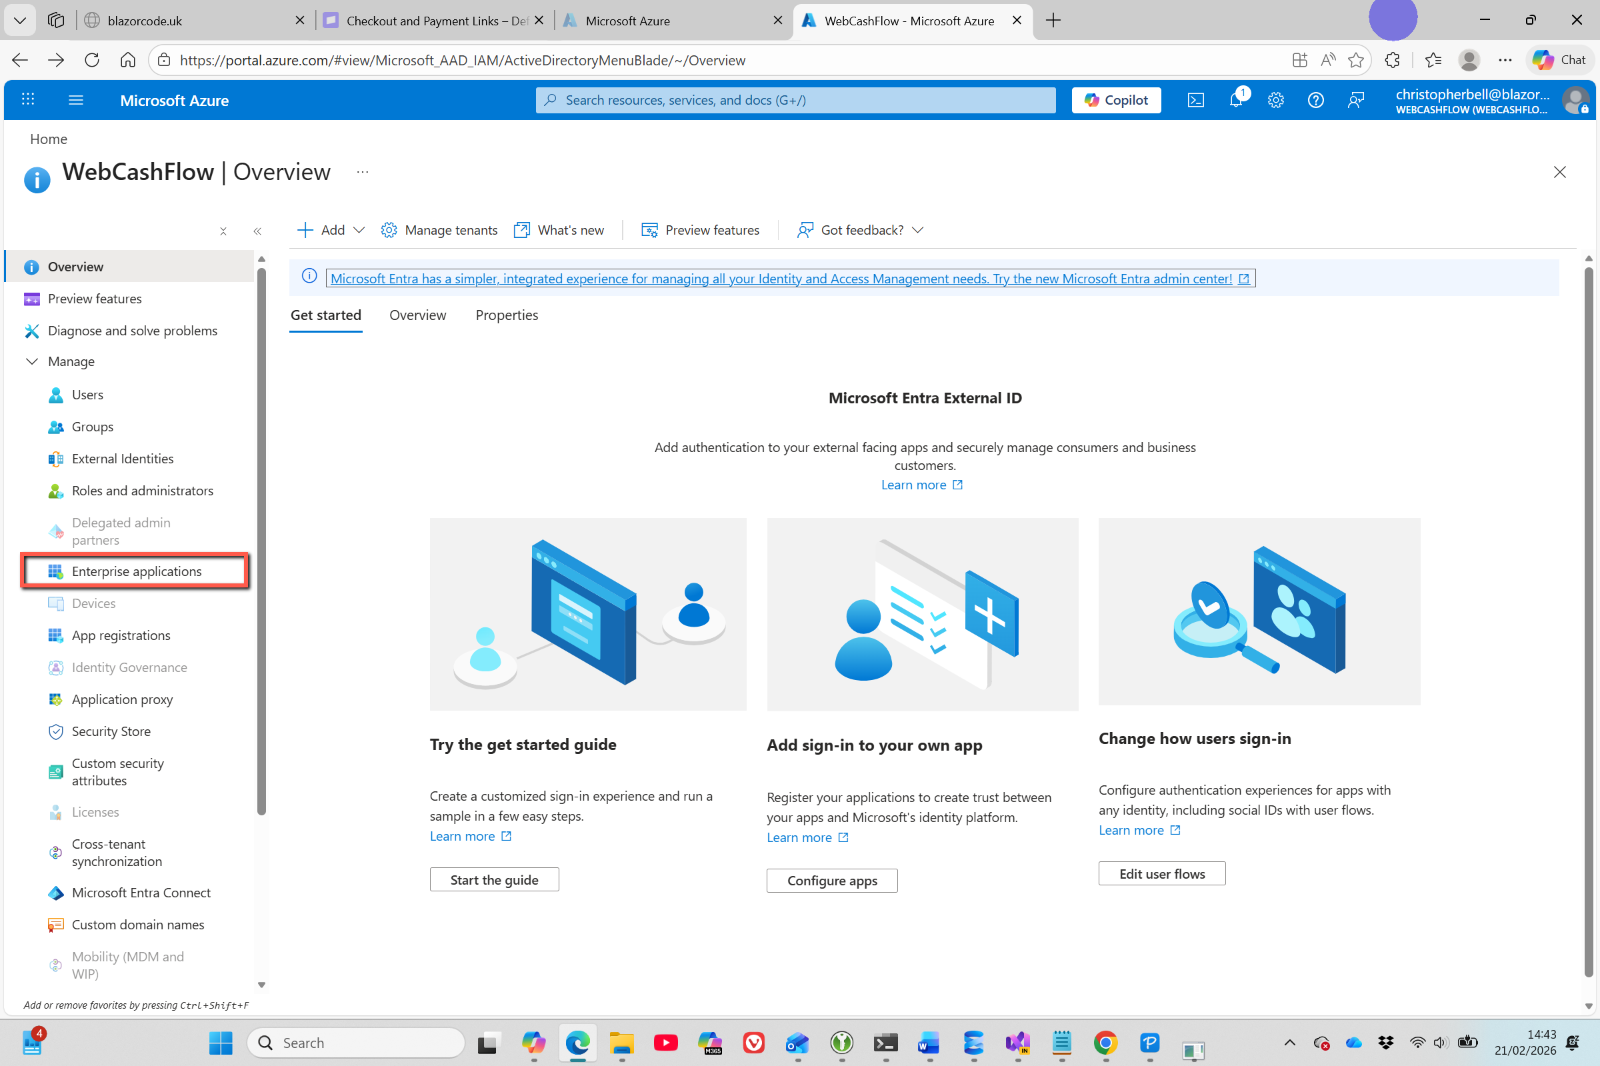Open the Manage tenants toolbar item
The width and height of the screenshot is (1600, 1066).
pos(439,230)
